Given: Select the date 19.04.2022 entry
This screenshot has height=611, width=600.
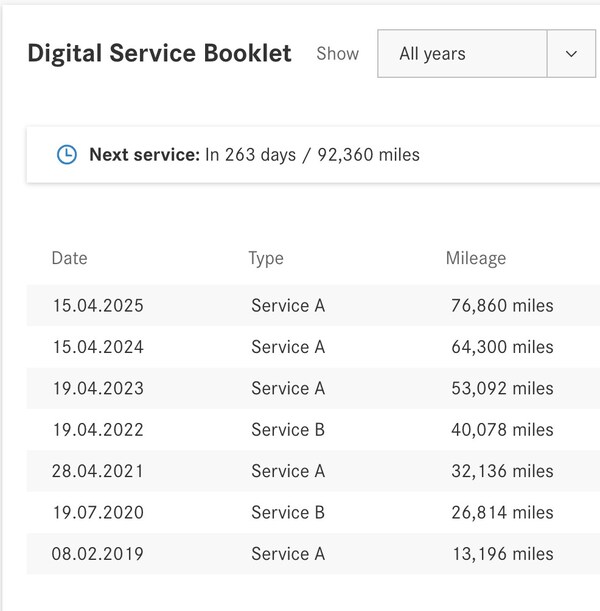Looking at the screenshot, I should (98, 430).
